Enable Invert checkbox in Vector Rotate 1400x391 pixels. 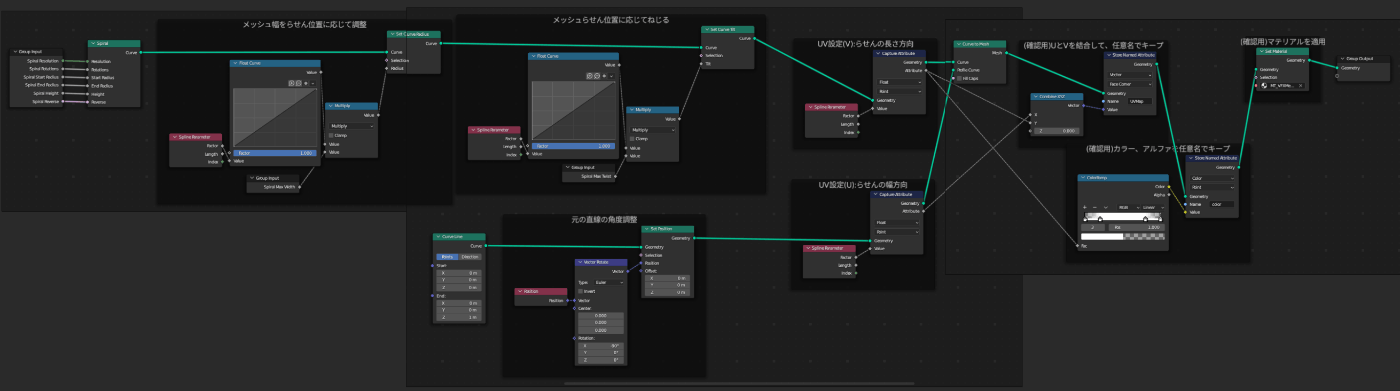point(581,291)
